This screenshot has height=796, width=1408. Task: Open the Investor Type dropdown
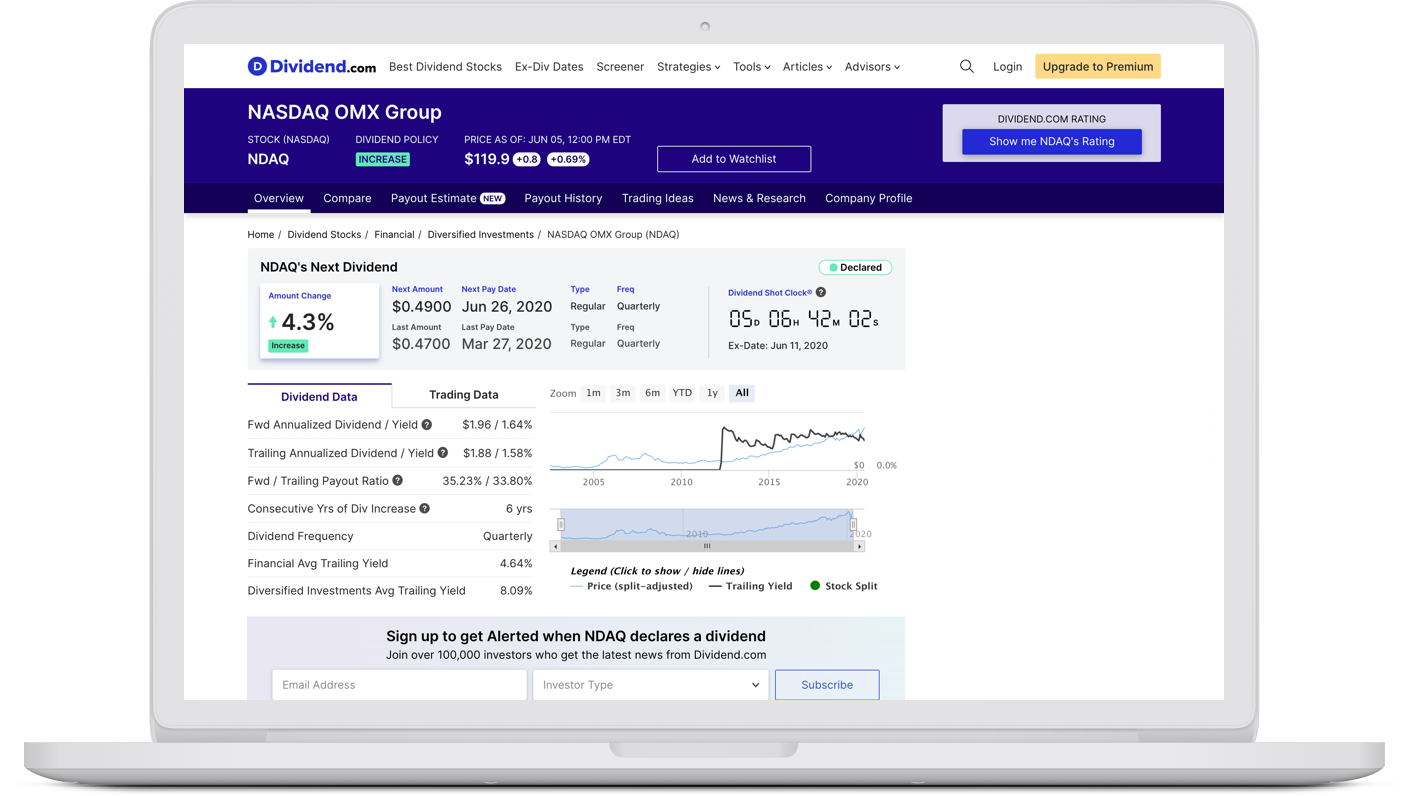(x=650, y=685)
